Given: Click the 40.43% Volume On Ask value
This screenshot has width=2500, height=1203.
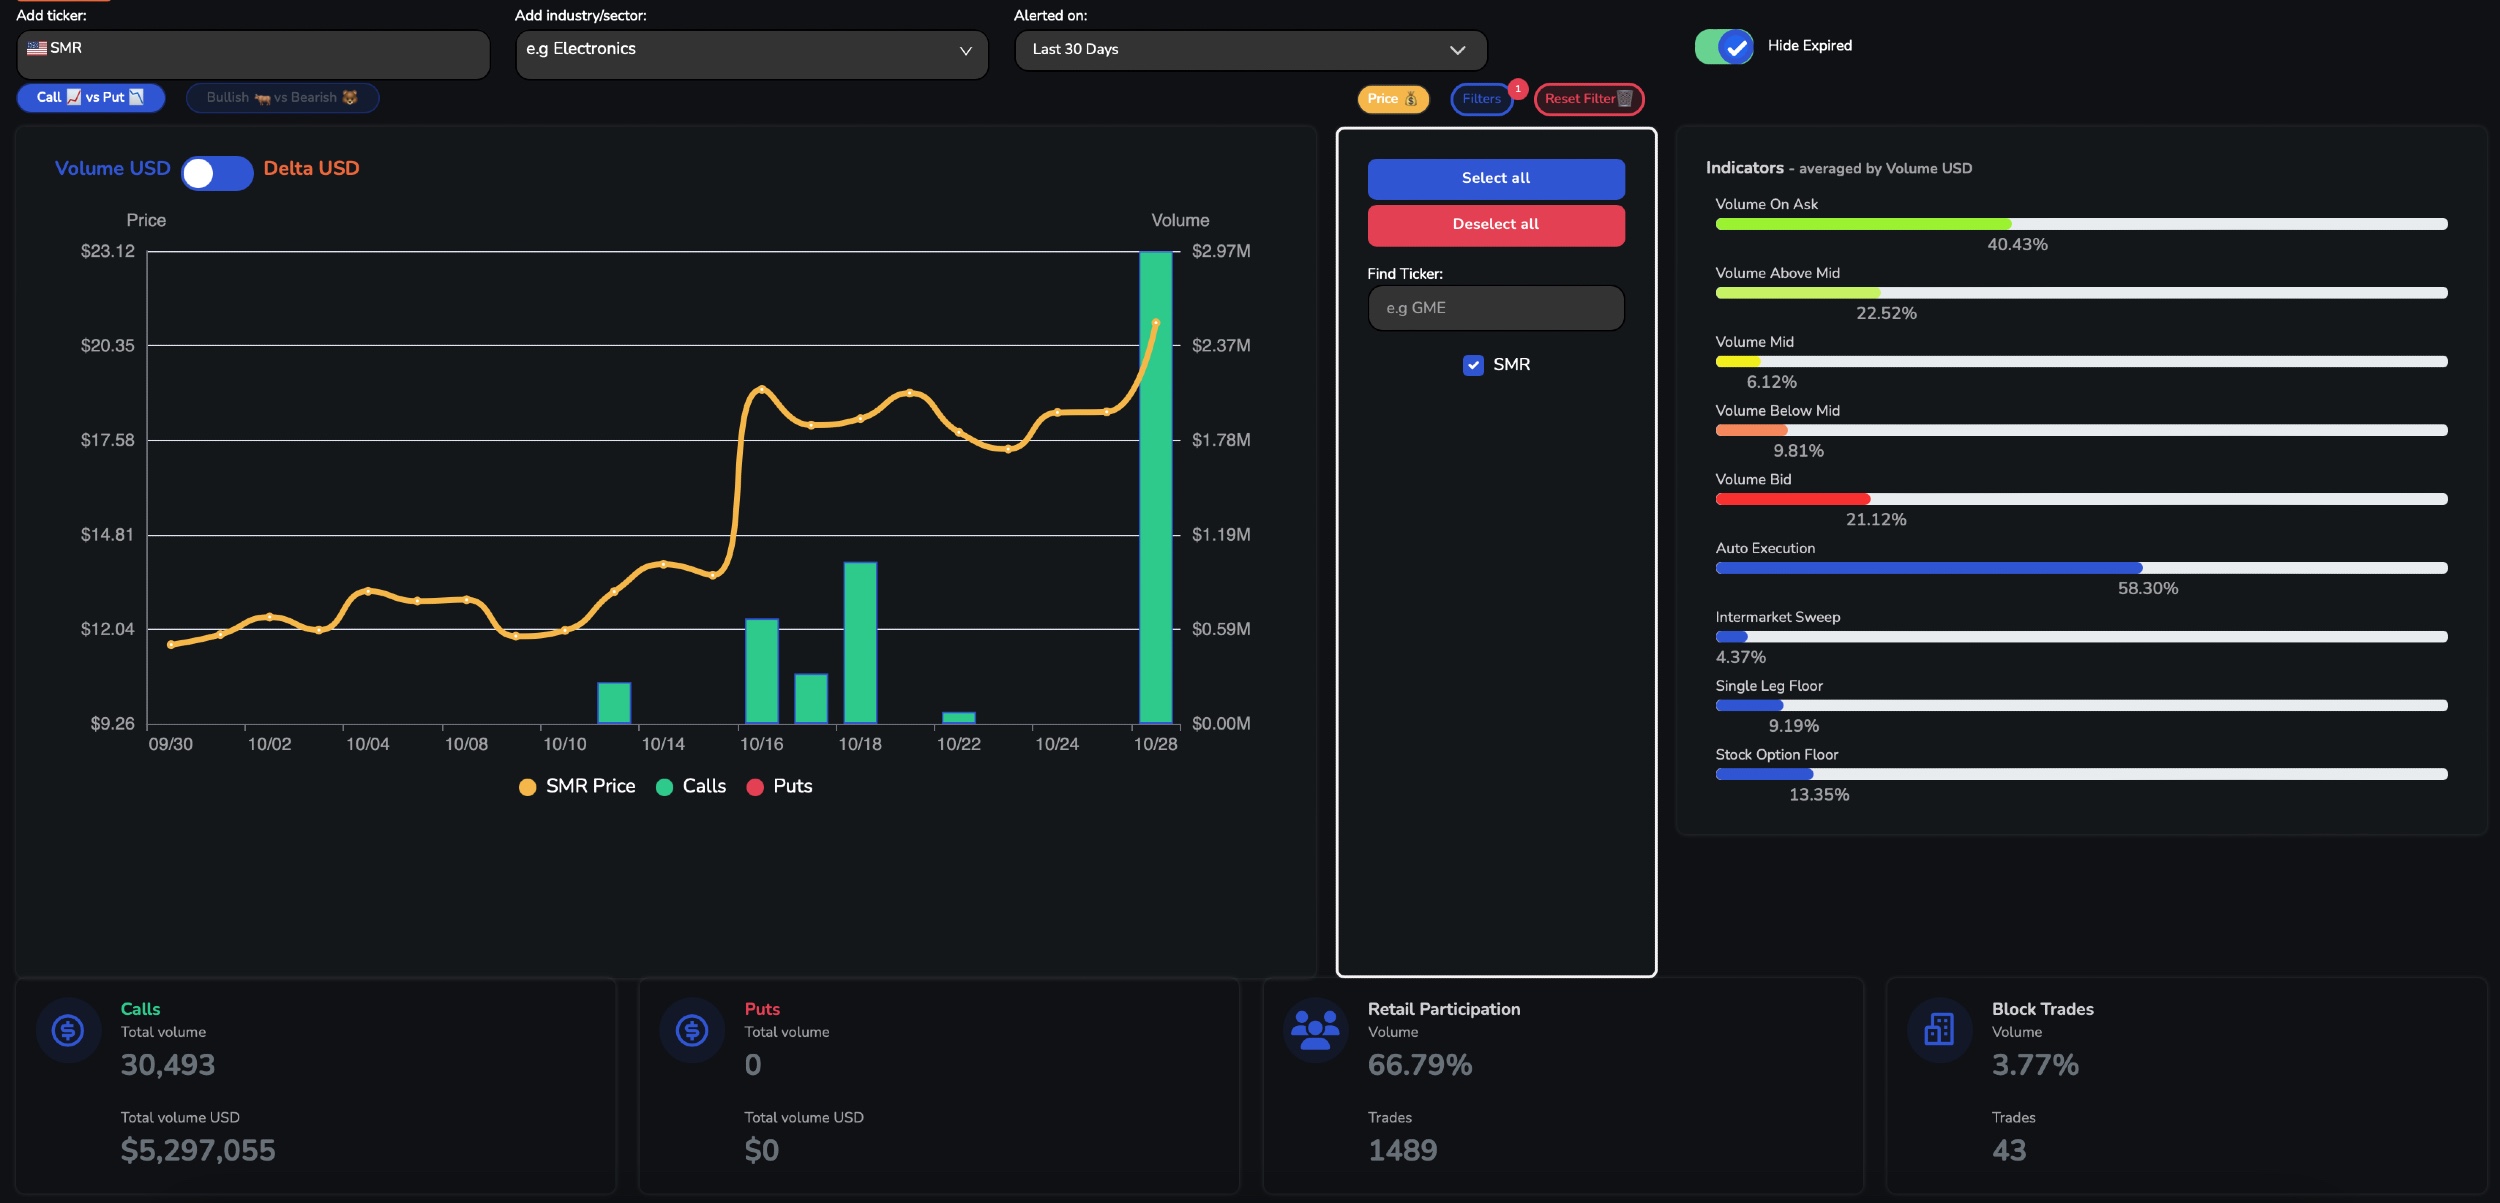Looking at the screenshot, I should [2017, 245].
